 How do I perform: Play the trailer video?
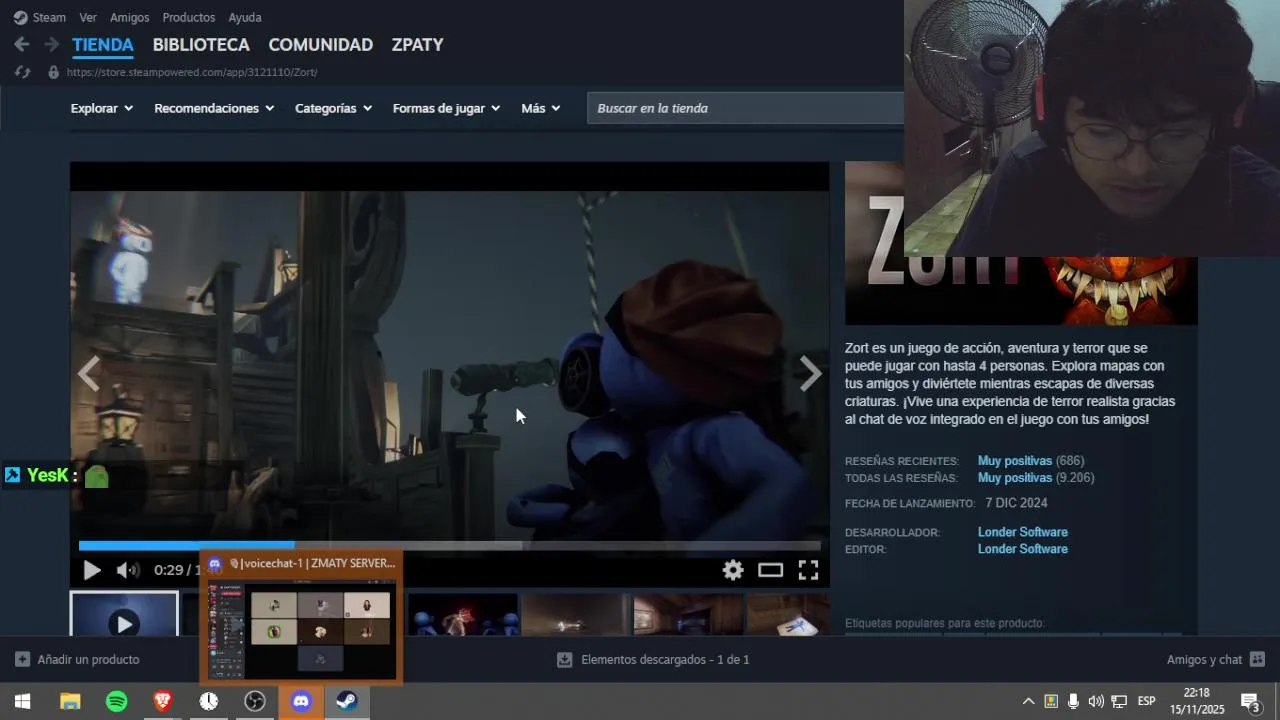coord(91,570)
